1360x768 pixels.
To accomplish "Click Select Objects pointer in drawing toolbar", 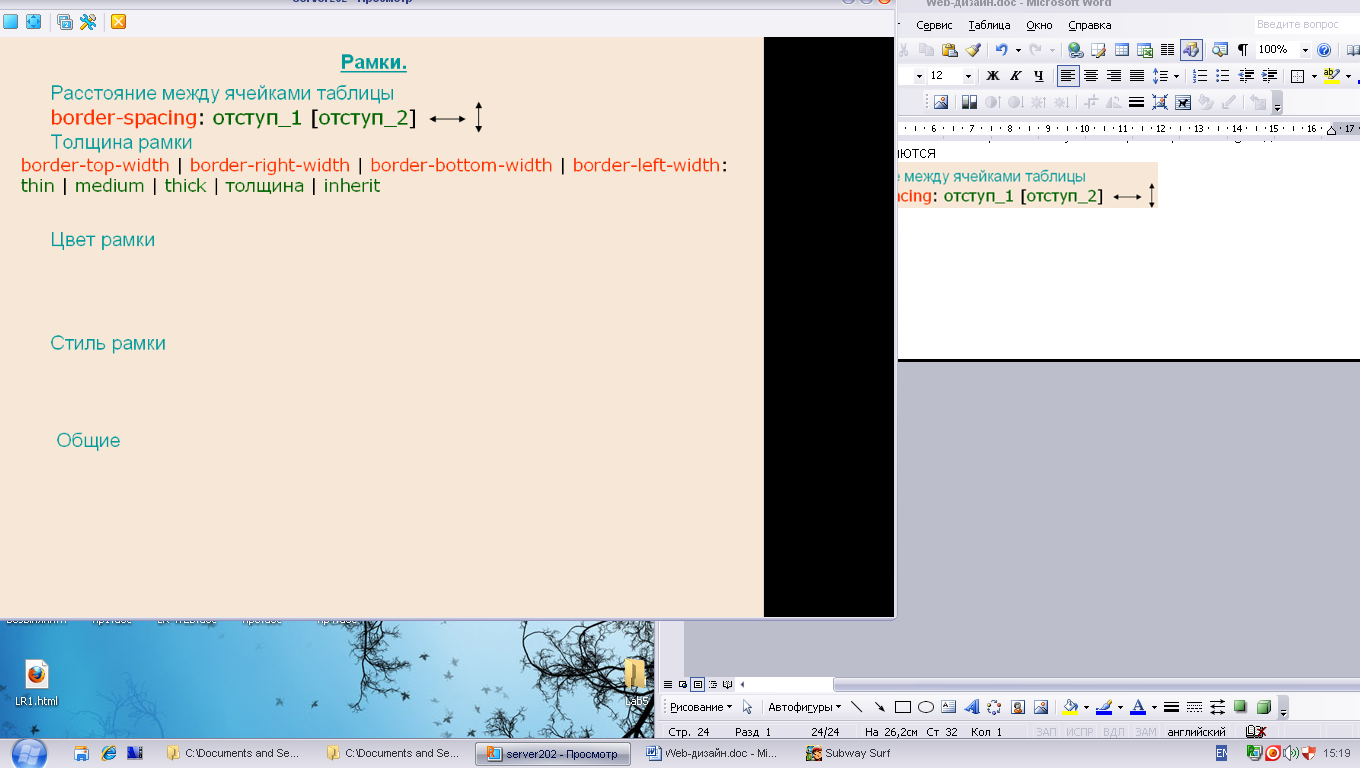I will [x=747, y=707].
